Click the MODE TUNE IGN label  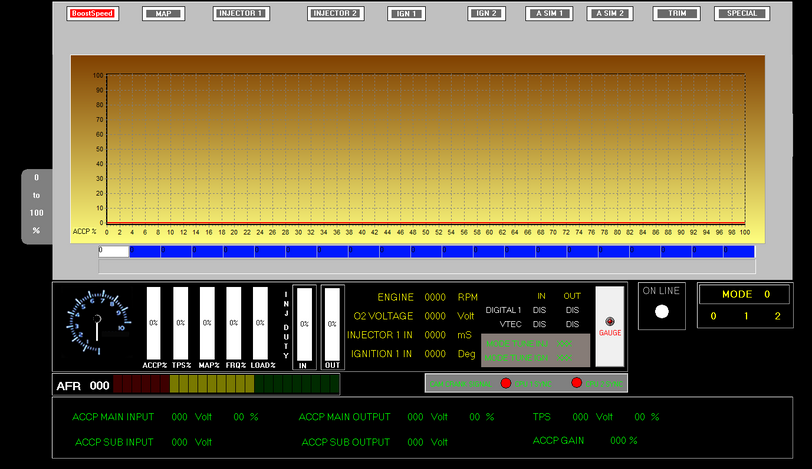[x=516, y=357]
